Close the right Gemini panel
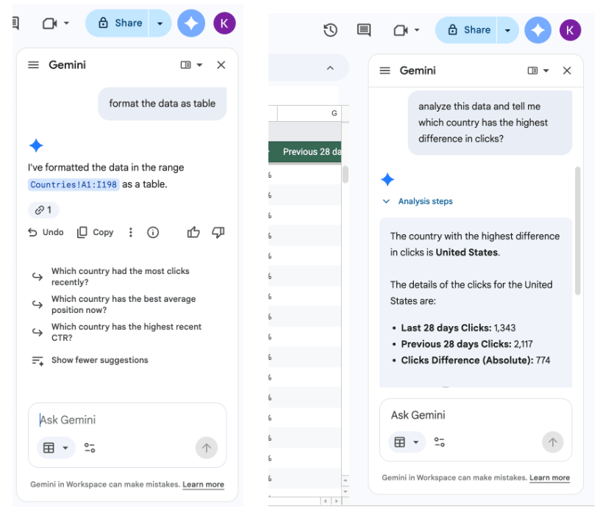 567,71
